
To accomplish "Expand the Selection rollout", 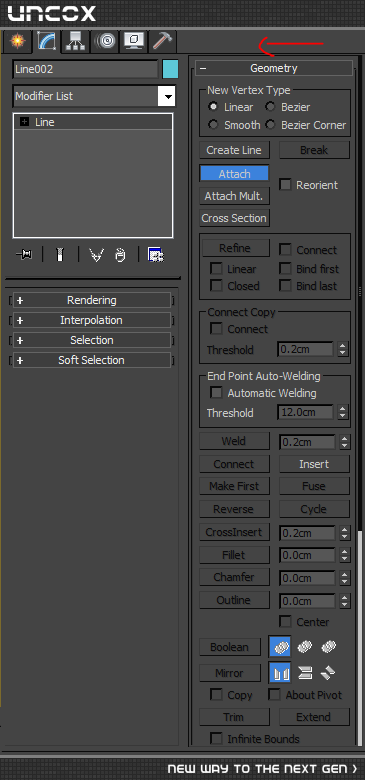I will tap(91, 340).
